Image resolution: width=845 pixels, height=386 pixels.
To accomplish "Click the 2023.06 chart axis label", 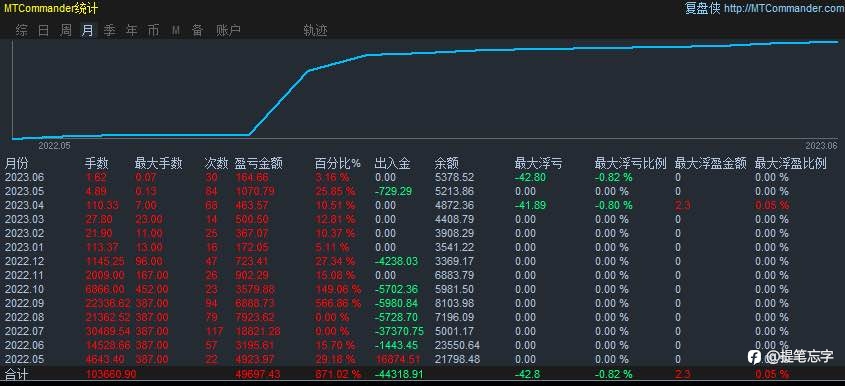I will (821, 146).
